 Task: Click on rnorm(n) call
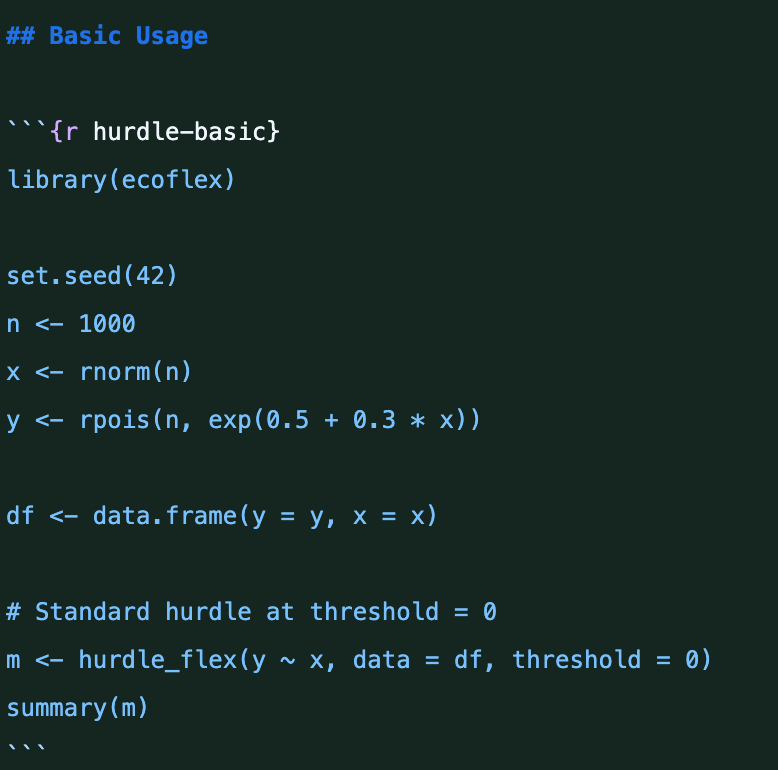(135, 372)
